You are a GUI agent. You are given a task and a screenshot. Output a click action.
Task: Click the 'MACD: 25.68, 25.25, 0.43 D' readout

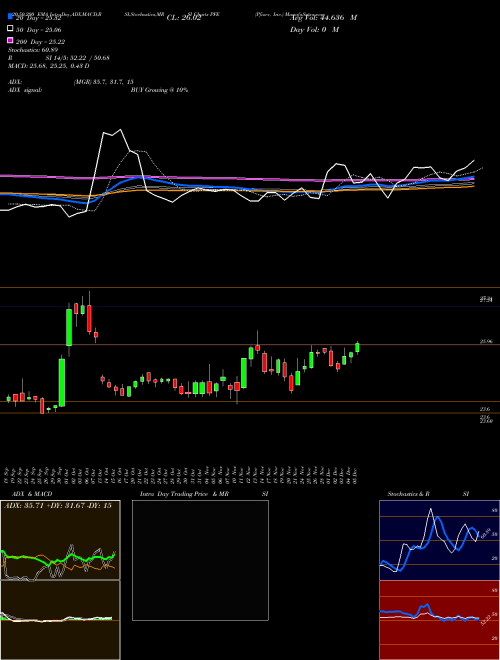click(48, 66)
